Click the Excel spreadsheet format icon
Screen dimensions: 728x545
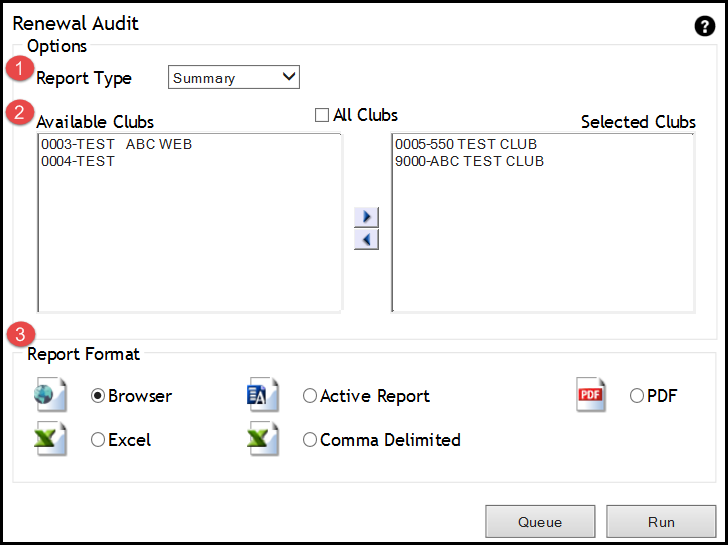click(50, 439)
